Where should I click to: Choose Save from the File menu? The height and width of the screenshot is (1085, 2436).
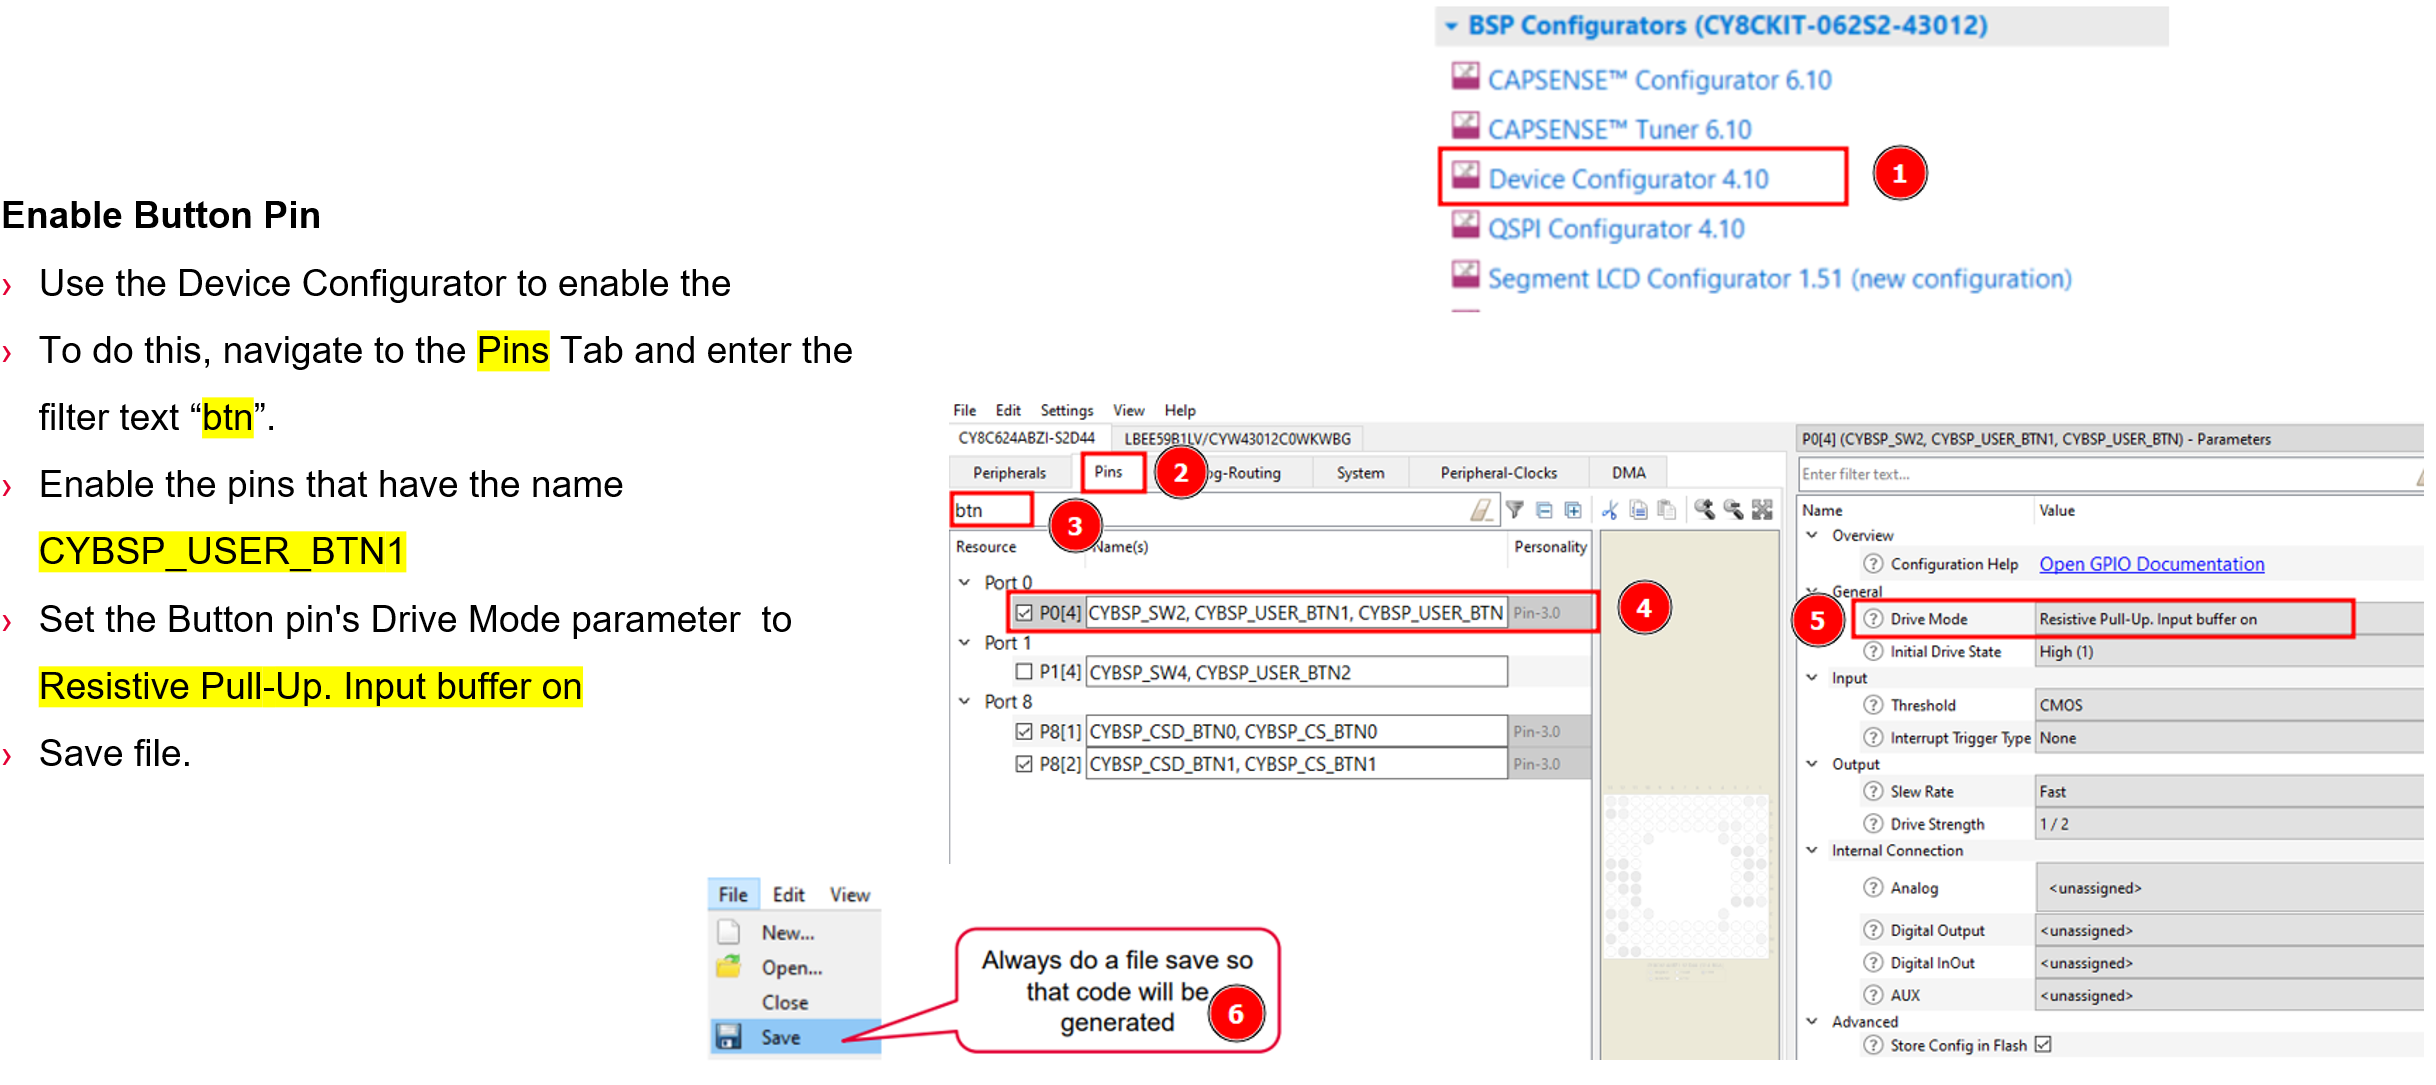click(780, 1038)
